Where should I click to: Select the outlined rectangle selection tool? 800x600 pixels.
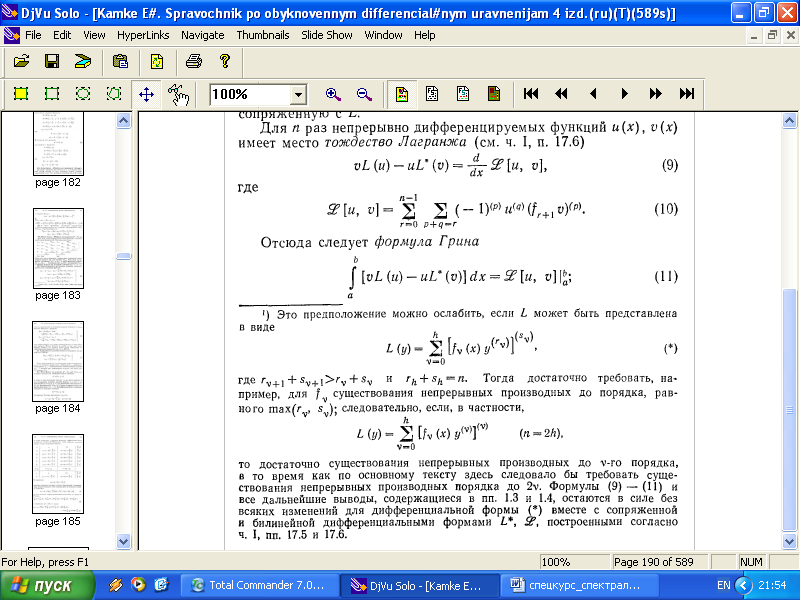52,94
